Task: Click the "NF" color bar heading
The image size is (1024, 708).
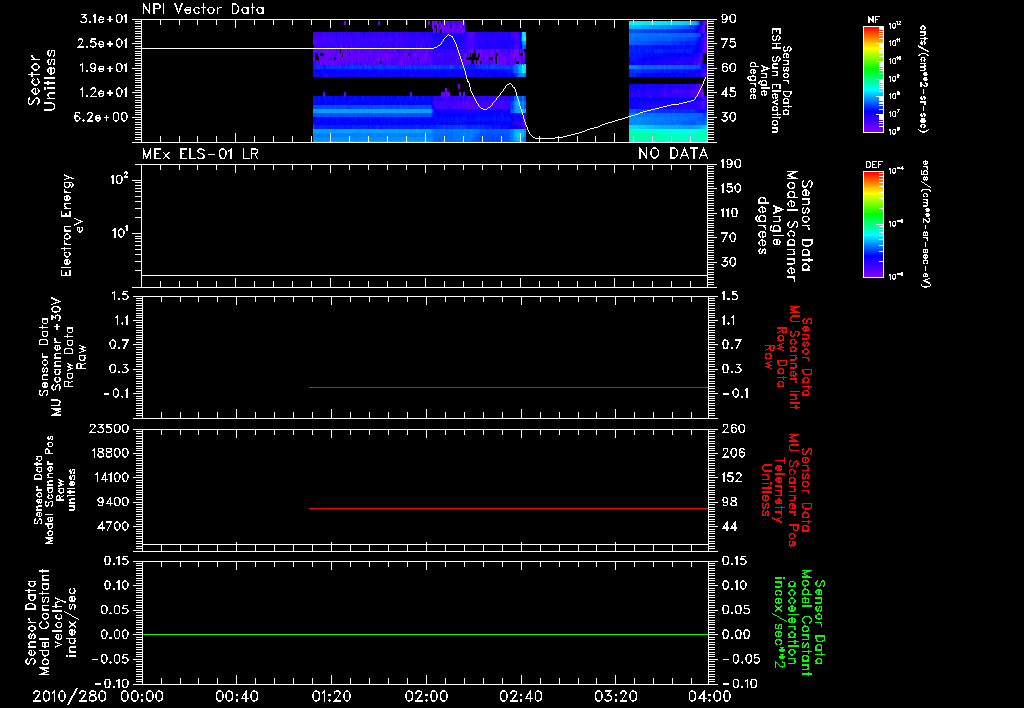Action: point(873,20)
